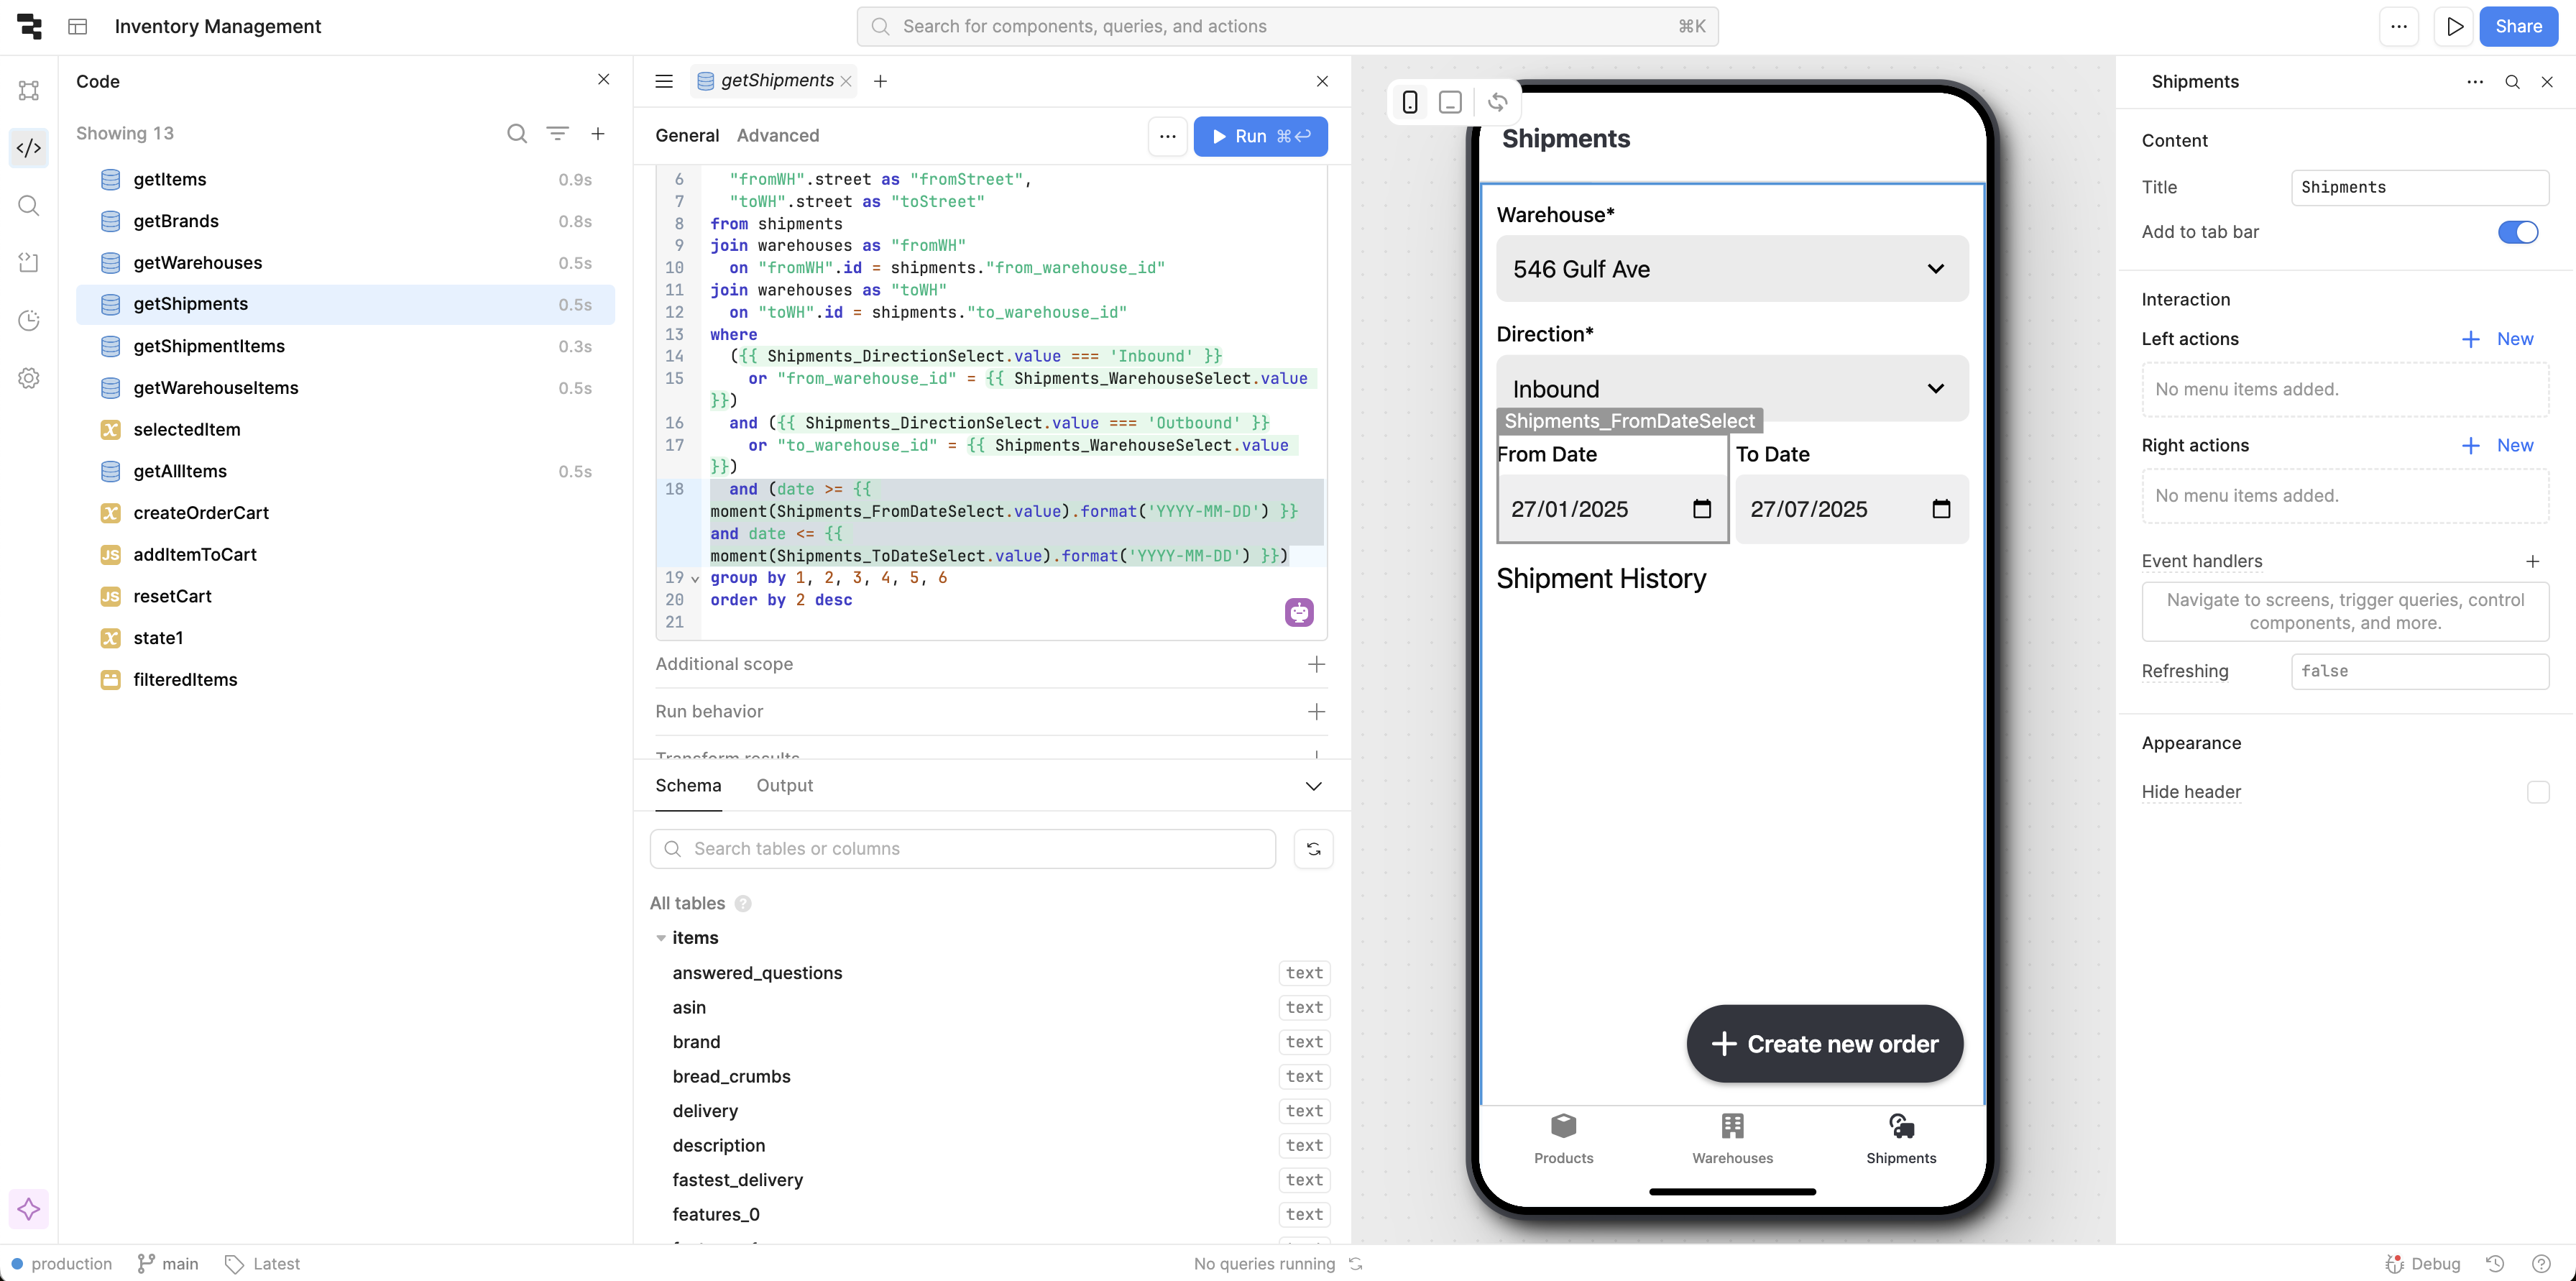The height and width of the screenshot is (1281, 2576).
Task: Select the getWarehouseItems query
Action: (x=345, y=388)
